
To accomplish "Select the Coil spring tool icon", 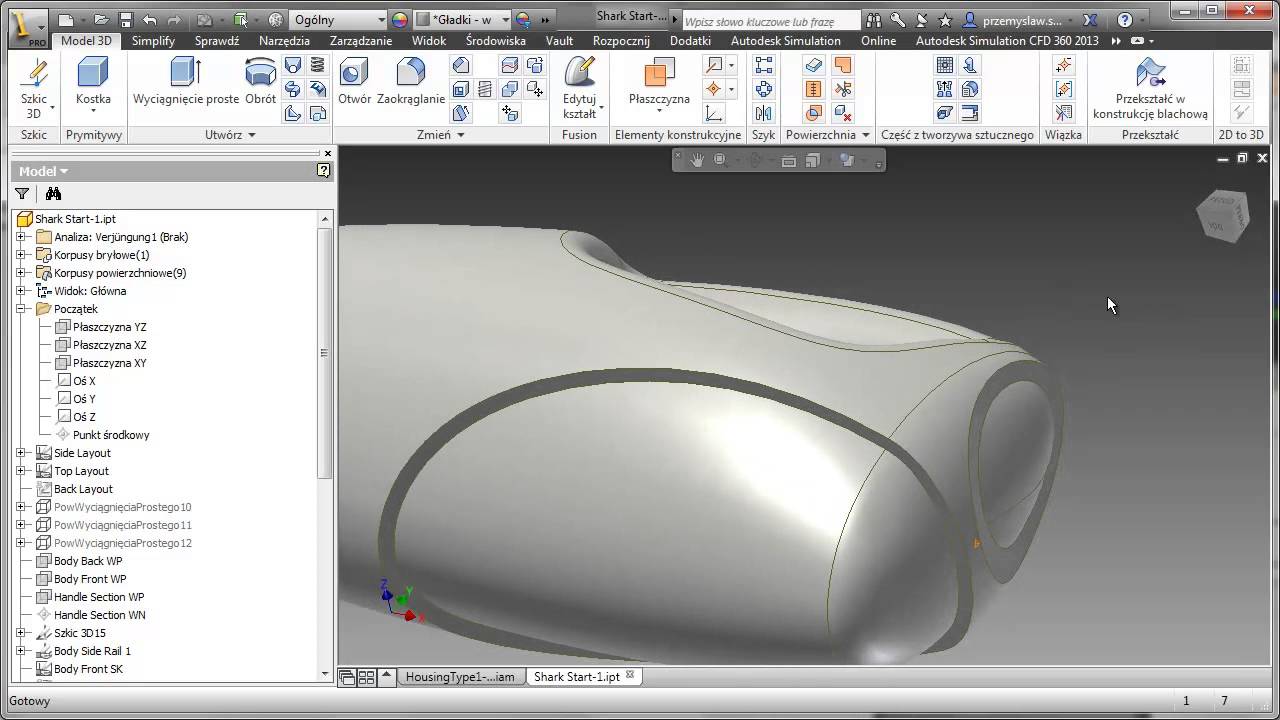I will coord(317,65).
